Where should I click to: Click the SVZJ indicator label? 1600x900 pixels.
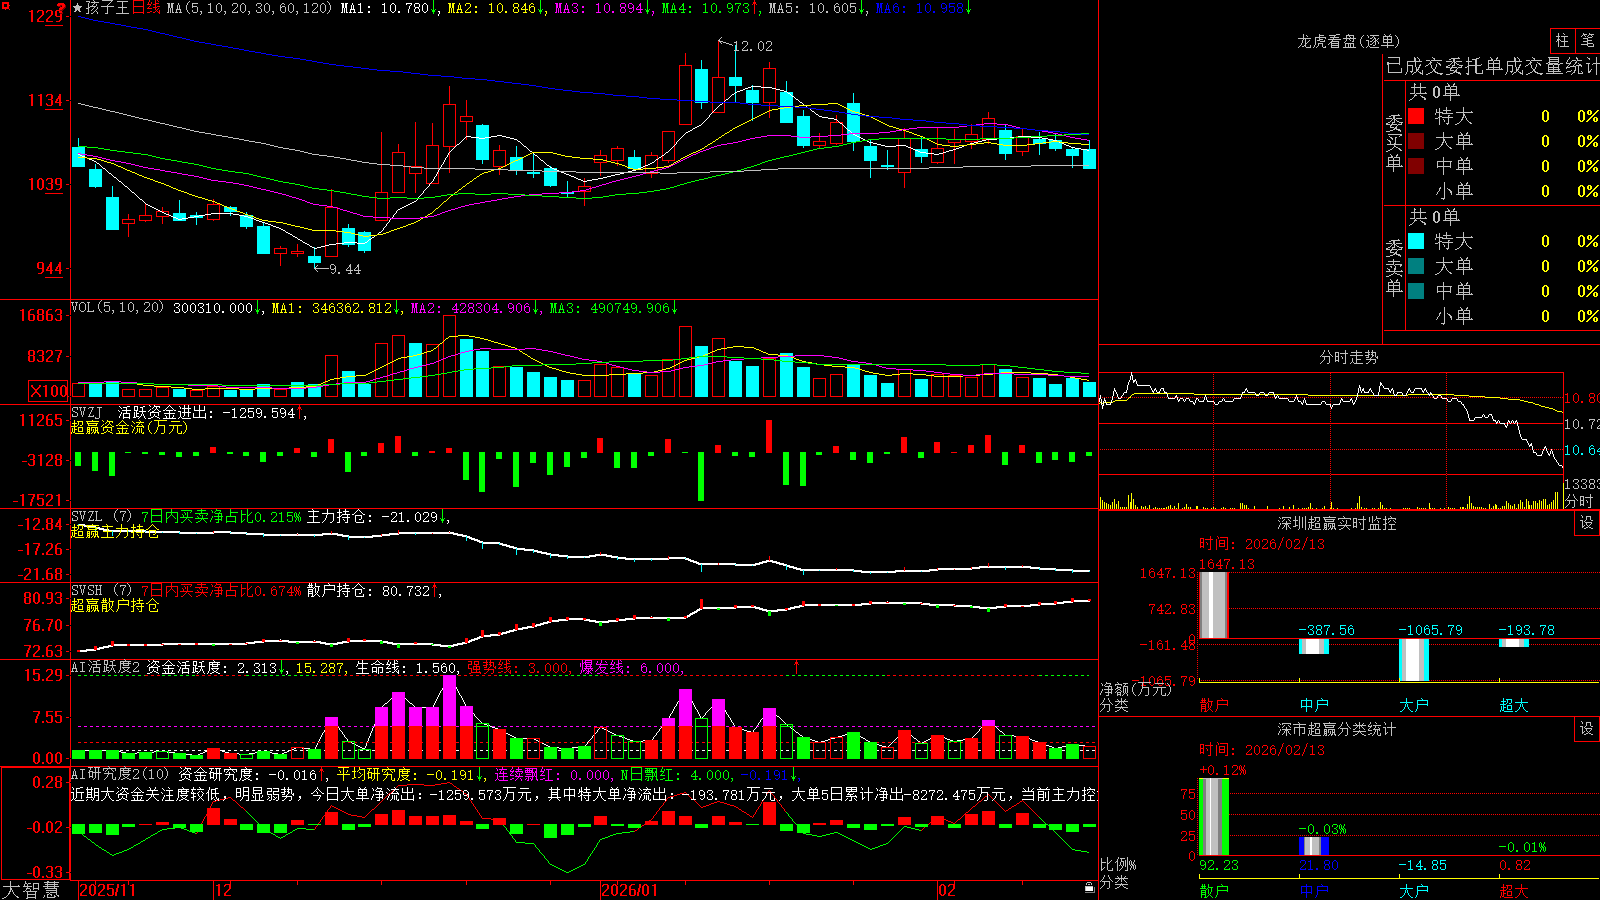[87, 412]
